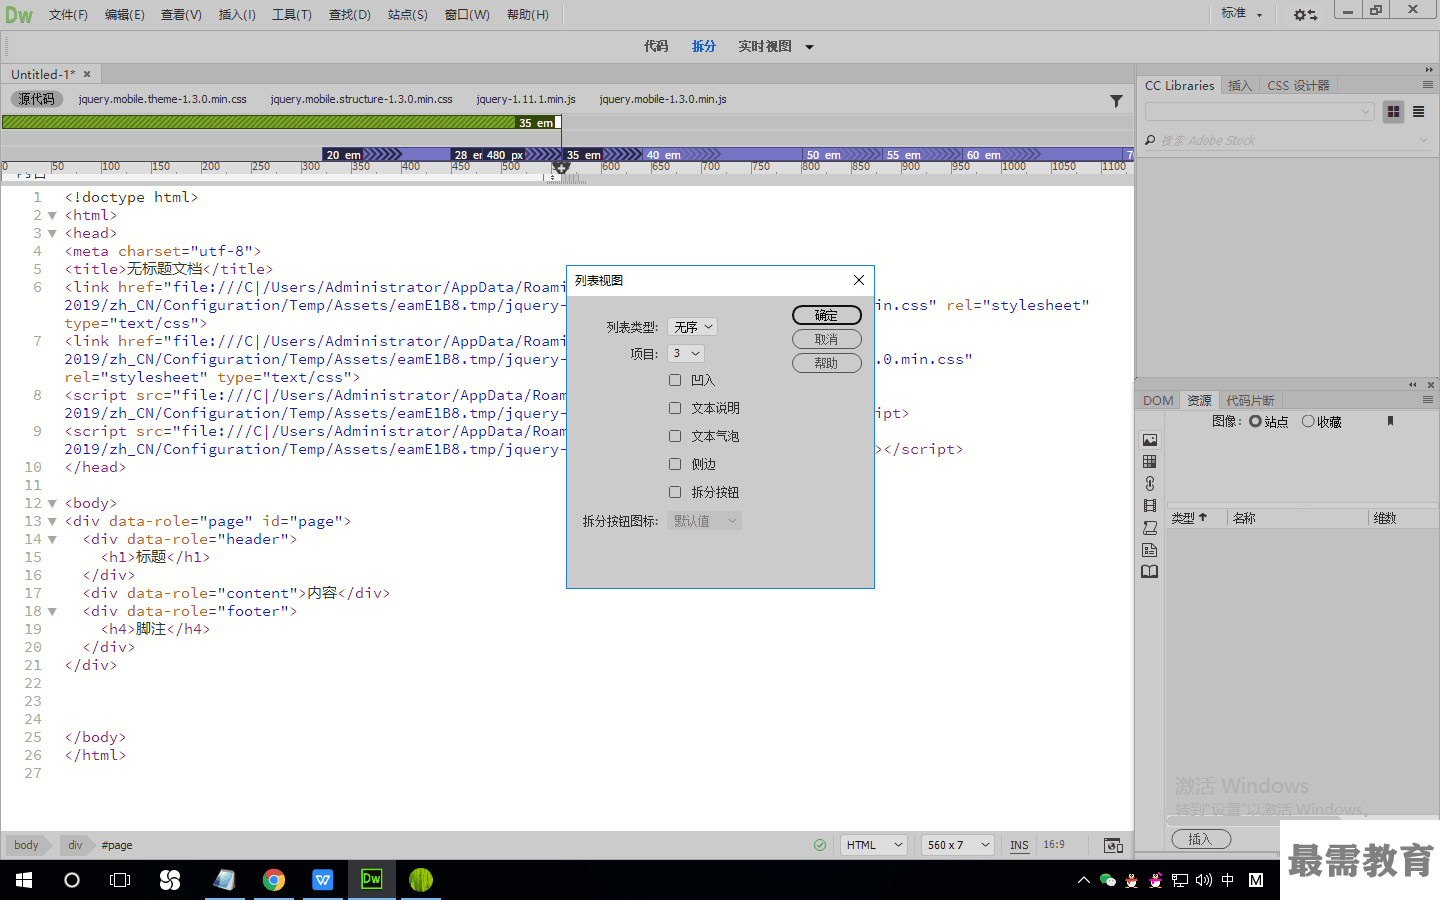Enable the 文本气泡 checkbox
1440x900 pixels.
(675, 436)
